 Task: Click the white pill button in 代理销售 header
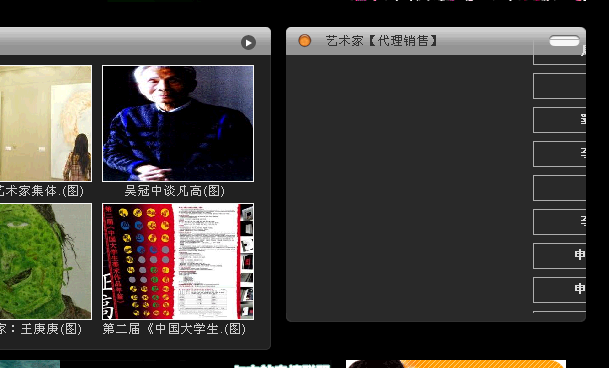click(564, 40)
